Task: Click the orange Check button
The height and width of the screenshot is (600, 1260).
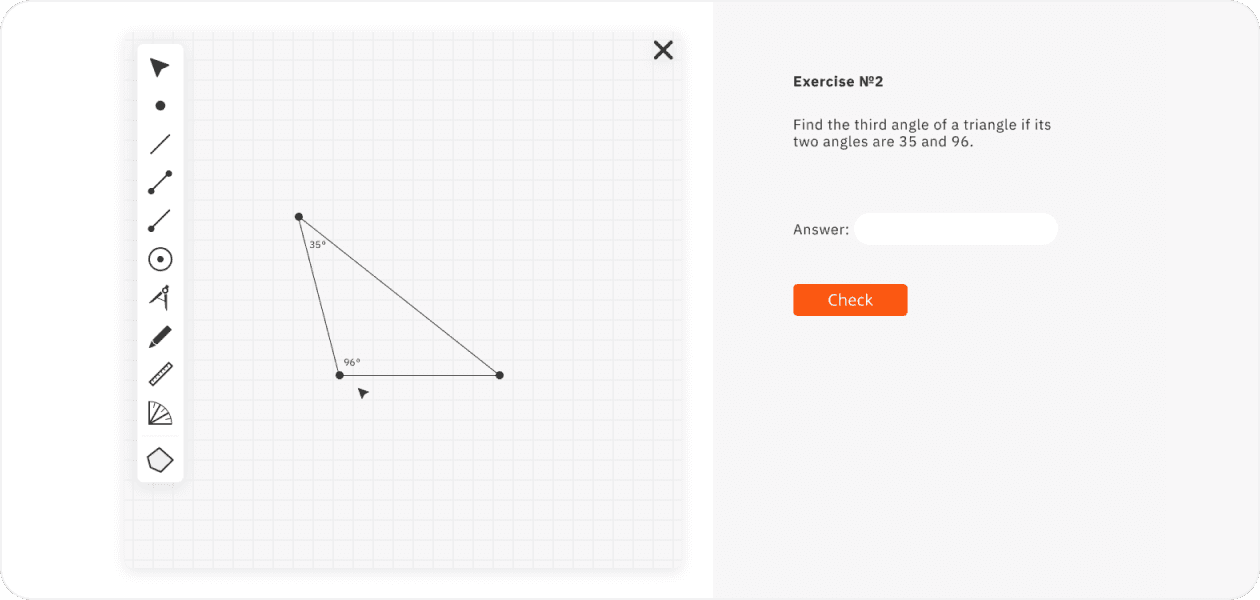Action: tap(850, 300)
